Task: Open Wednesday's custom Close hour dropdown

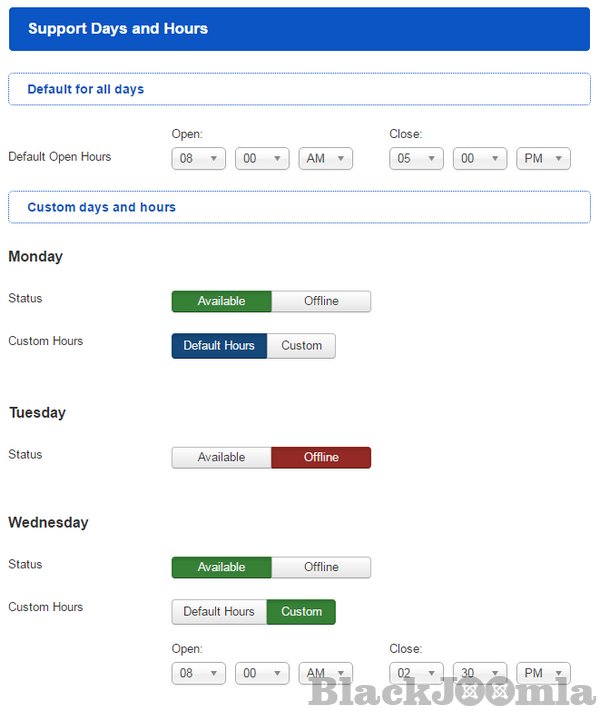Action: coord(416,673)
